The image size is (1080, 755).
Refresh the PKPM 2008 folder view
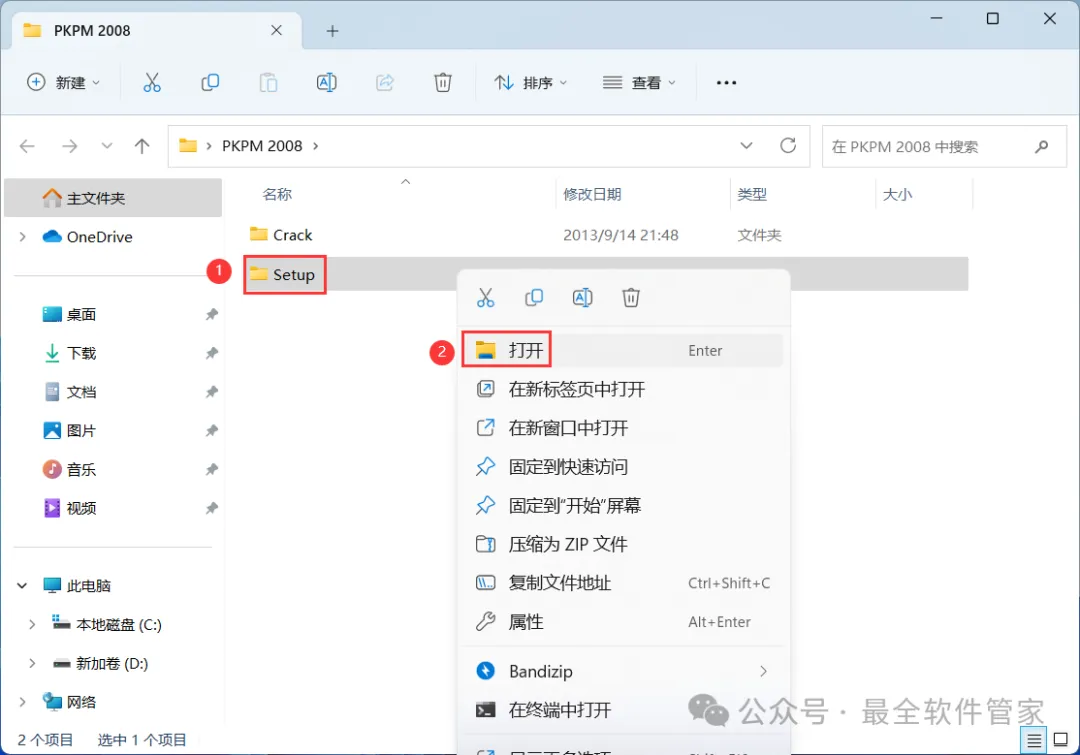[788, 145]
